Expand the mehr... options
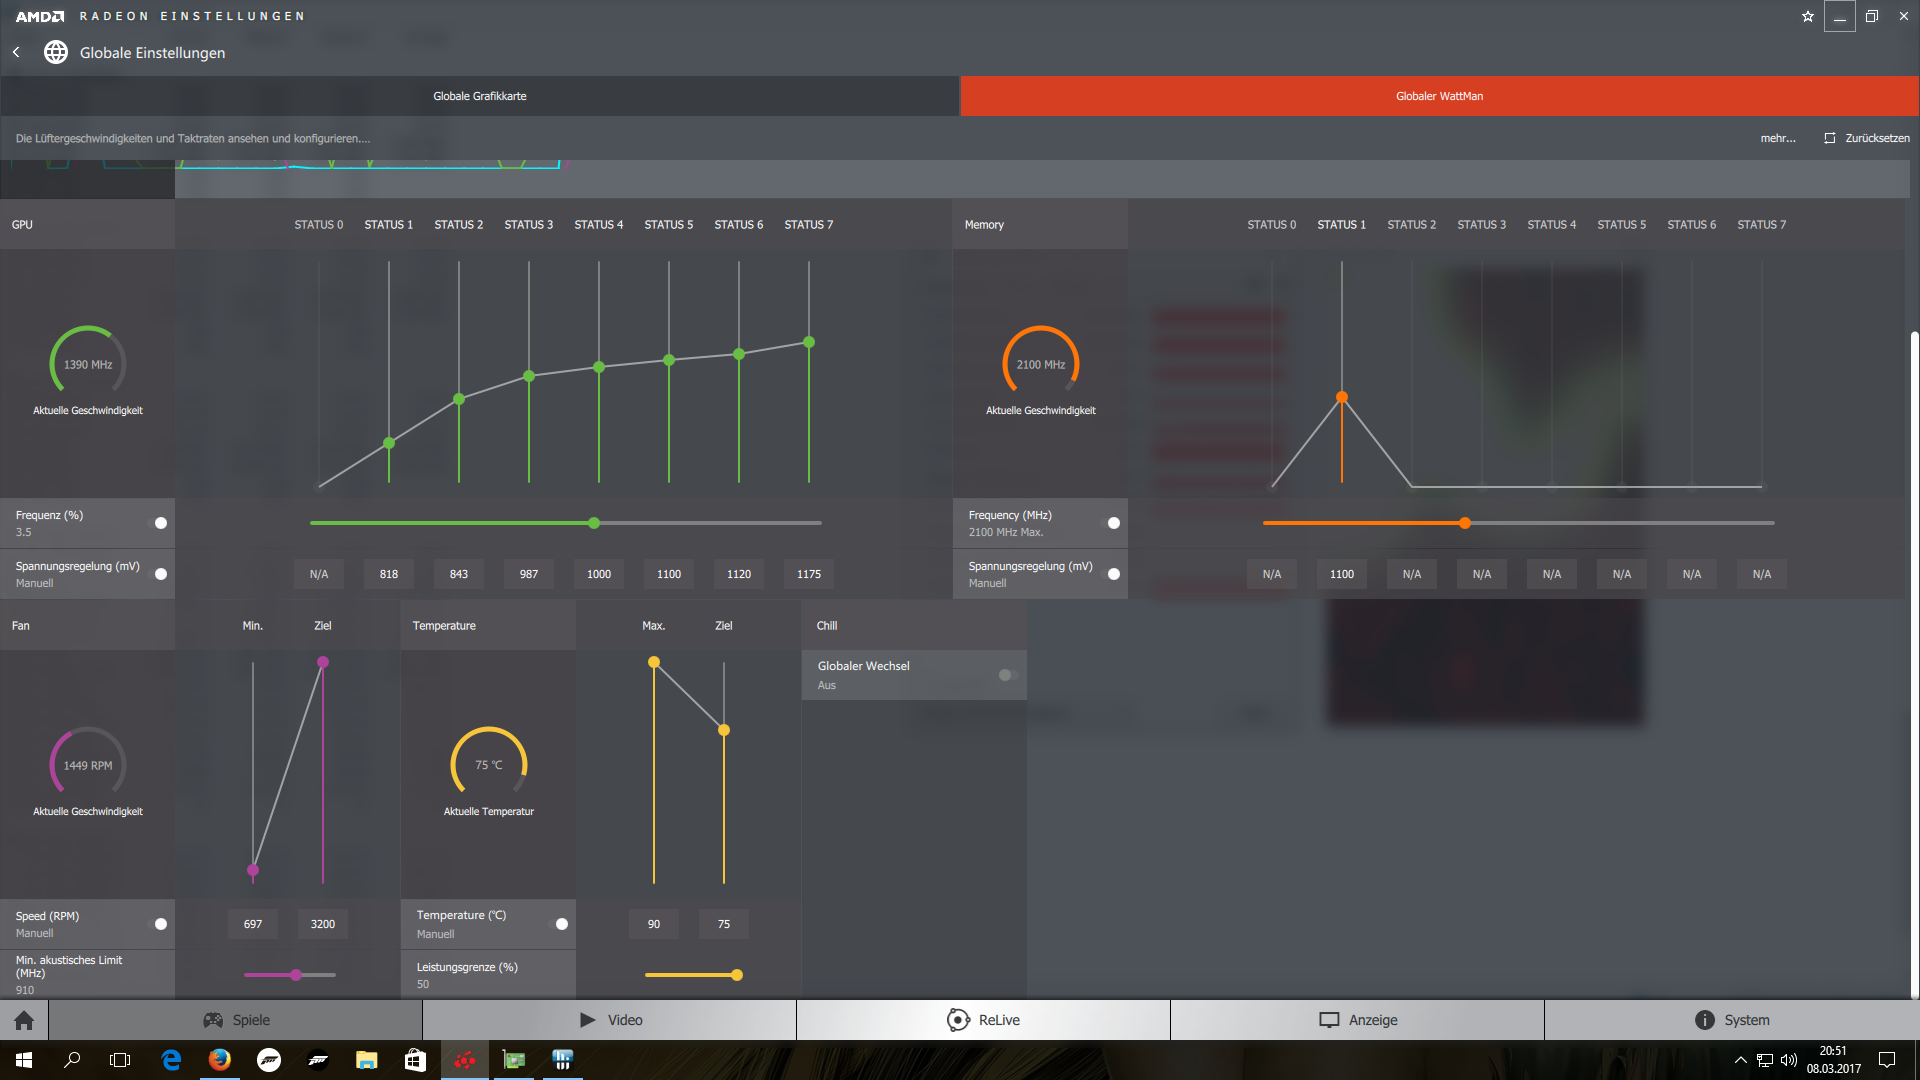Image resolution: width=1920 pixels, height=1080 pixels. pyautogui.click(x=1777, y=138)
